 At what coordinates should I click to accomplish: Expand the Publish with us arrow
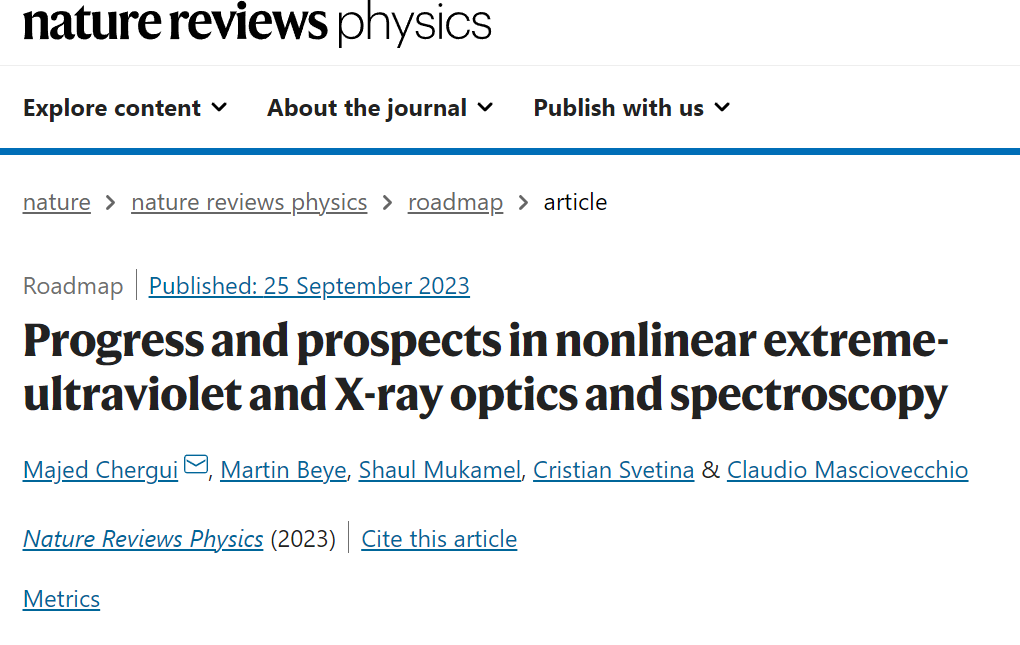[x=722, y=107]
